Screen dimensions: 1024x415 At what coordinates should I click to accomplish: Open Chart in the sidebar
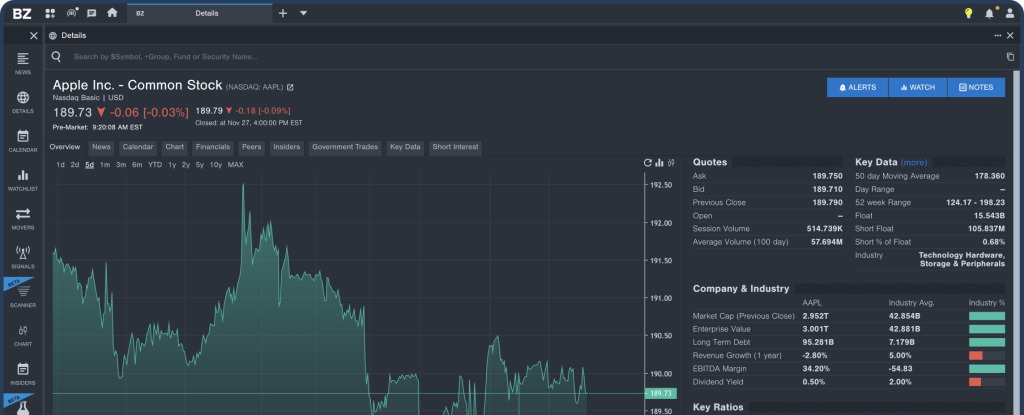pyautogui.click(x=23, y=335)
